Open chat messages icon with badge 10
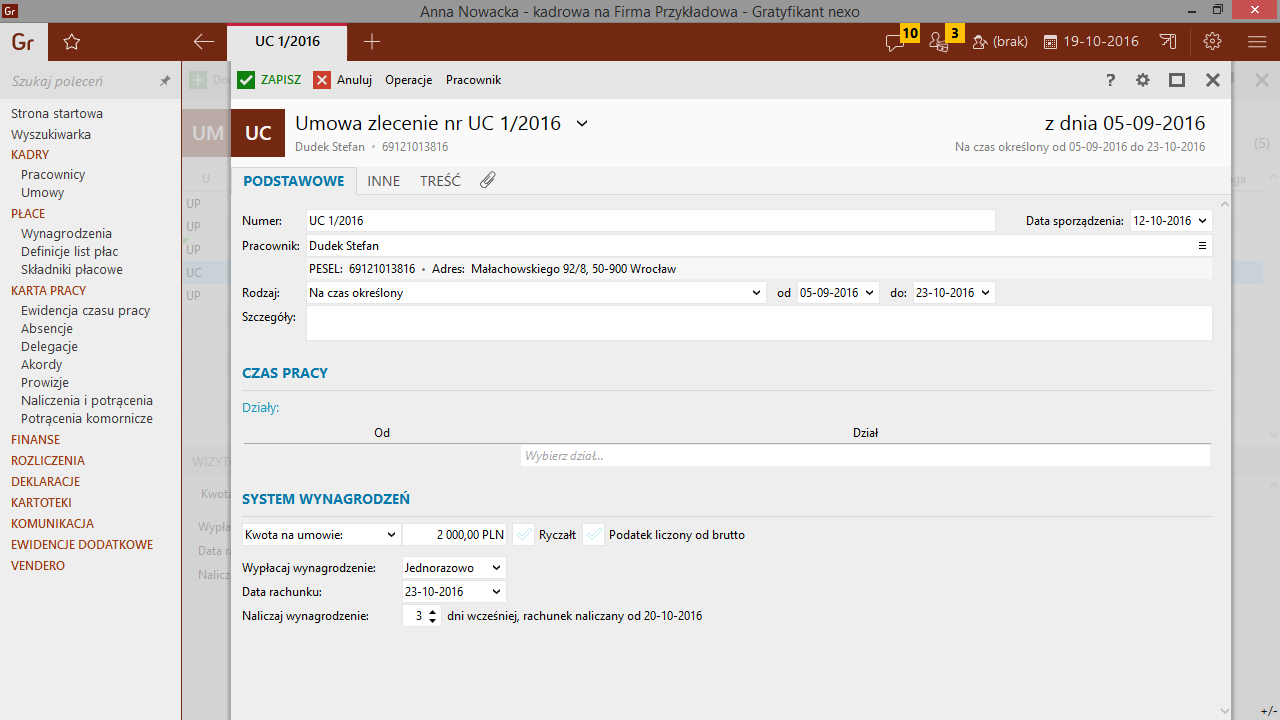Image resolution: width=1280 pixels, height=720 pixels. (895, 42)
